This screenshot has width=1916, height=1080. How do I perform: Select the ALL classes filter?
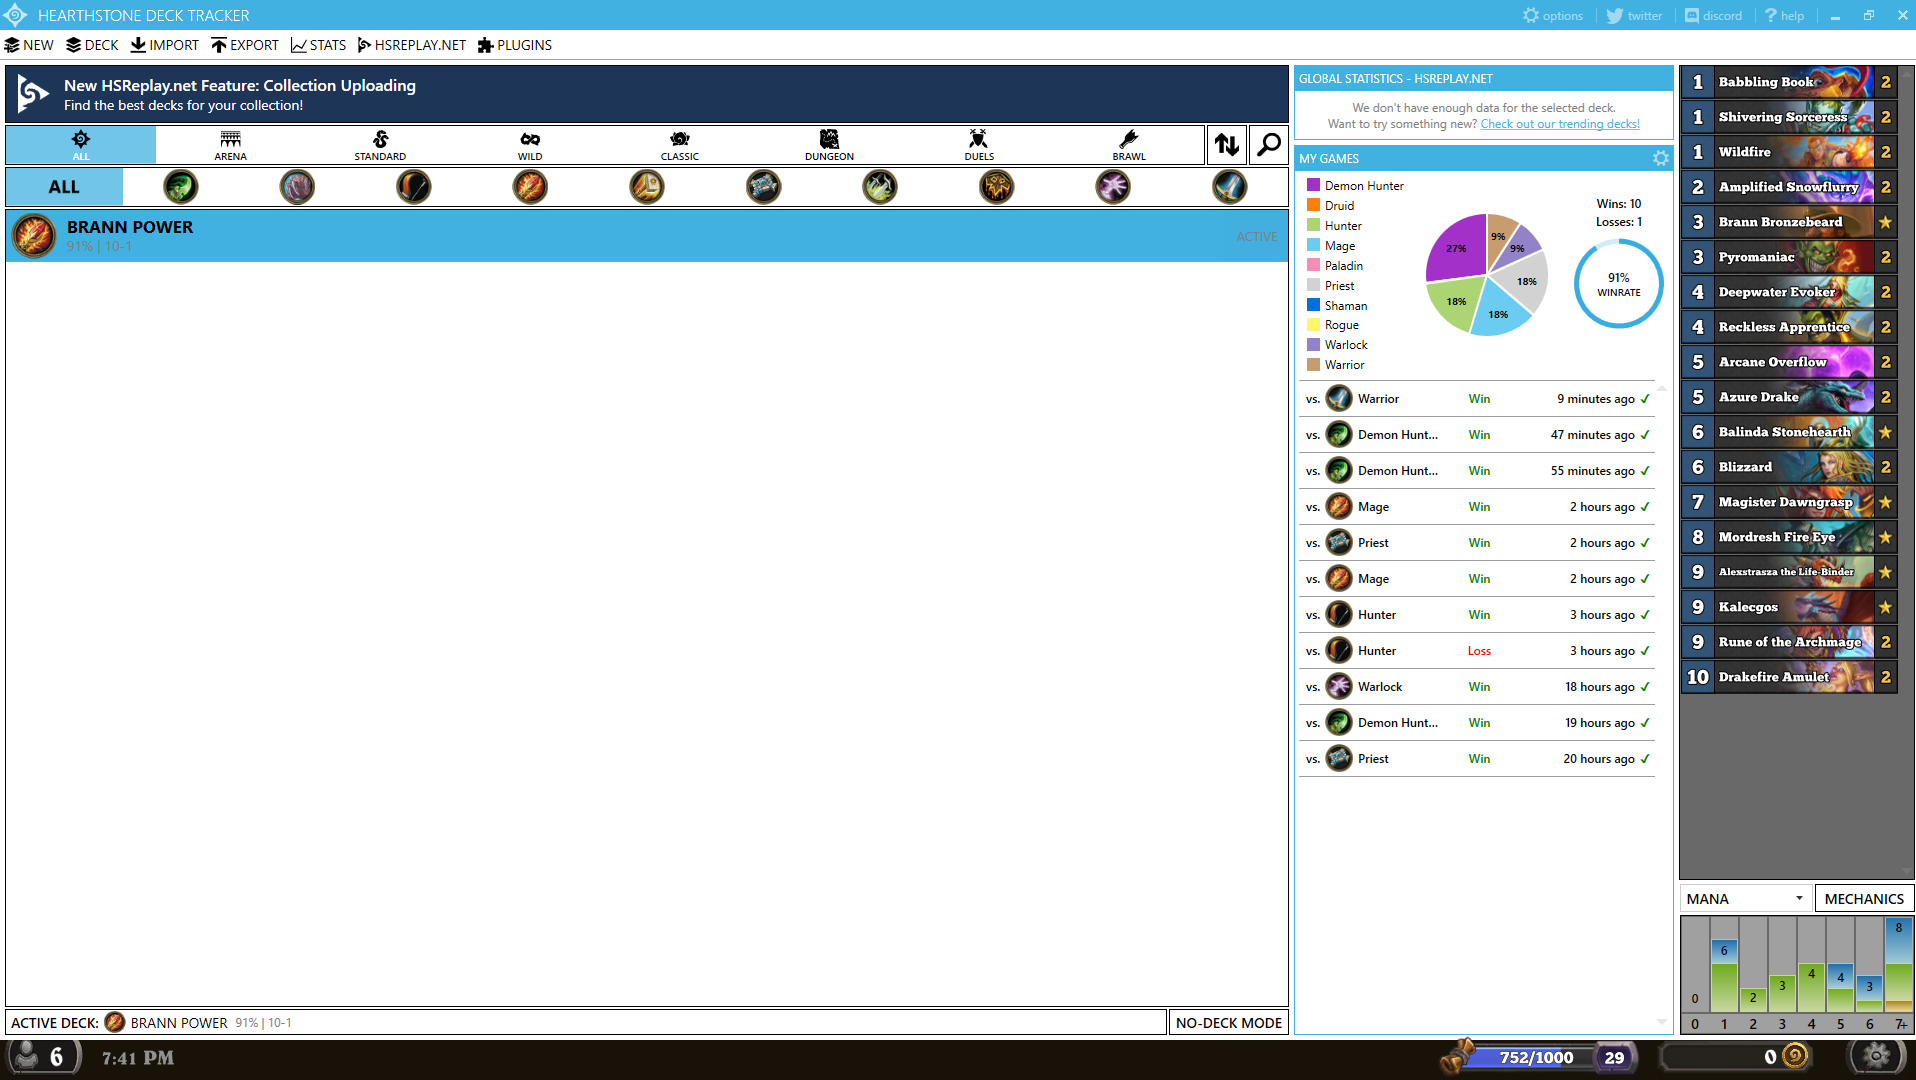pyautogui.click(x=64, y=187)
